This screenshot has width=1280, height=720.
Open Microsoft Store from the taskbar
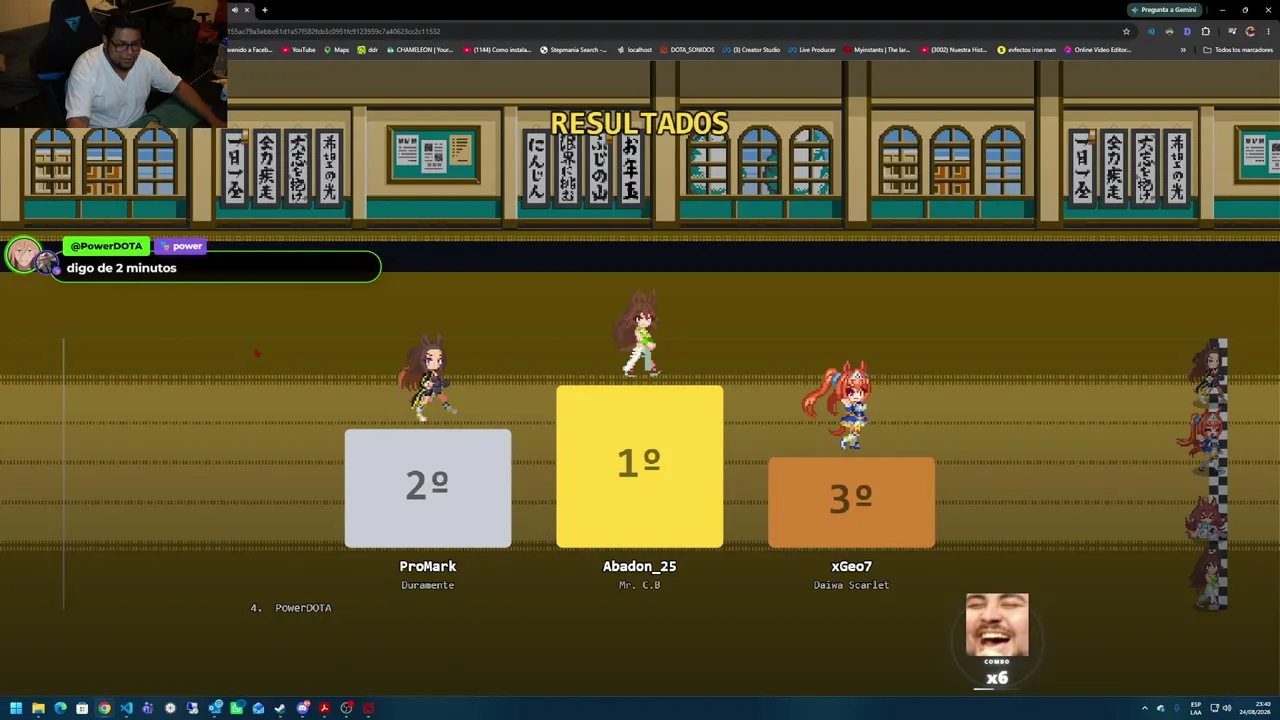pos(82,709)
